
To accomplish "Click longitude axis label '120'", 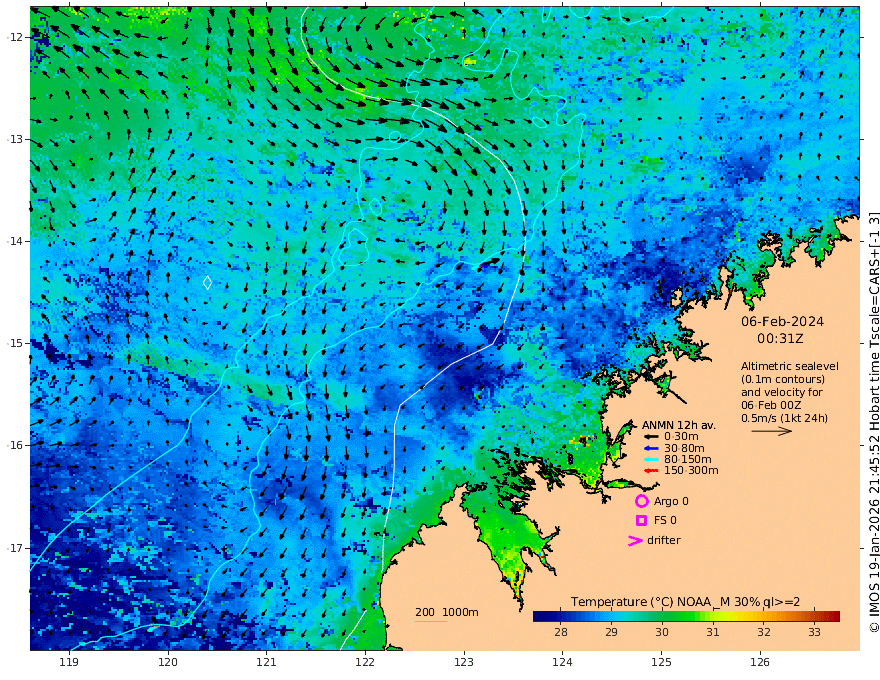I will pos(168,663).
